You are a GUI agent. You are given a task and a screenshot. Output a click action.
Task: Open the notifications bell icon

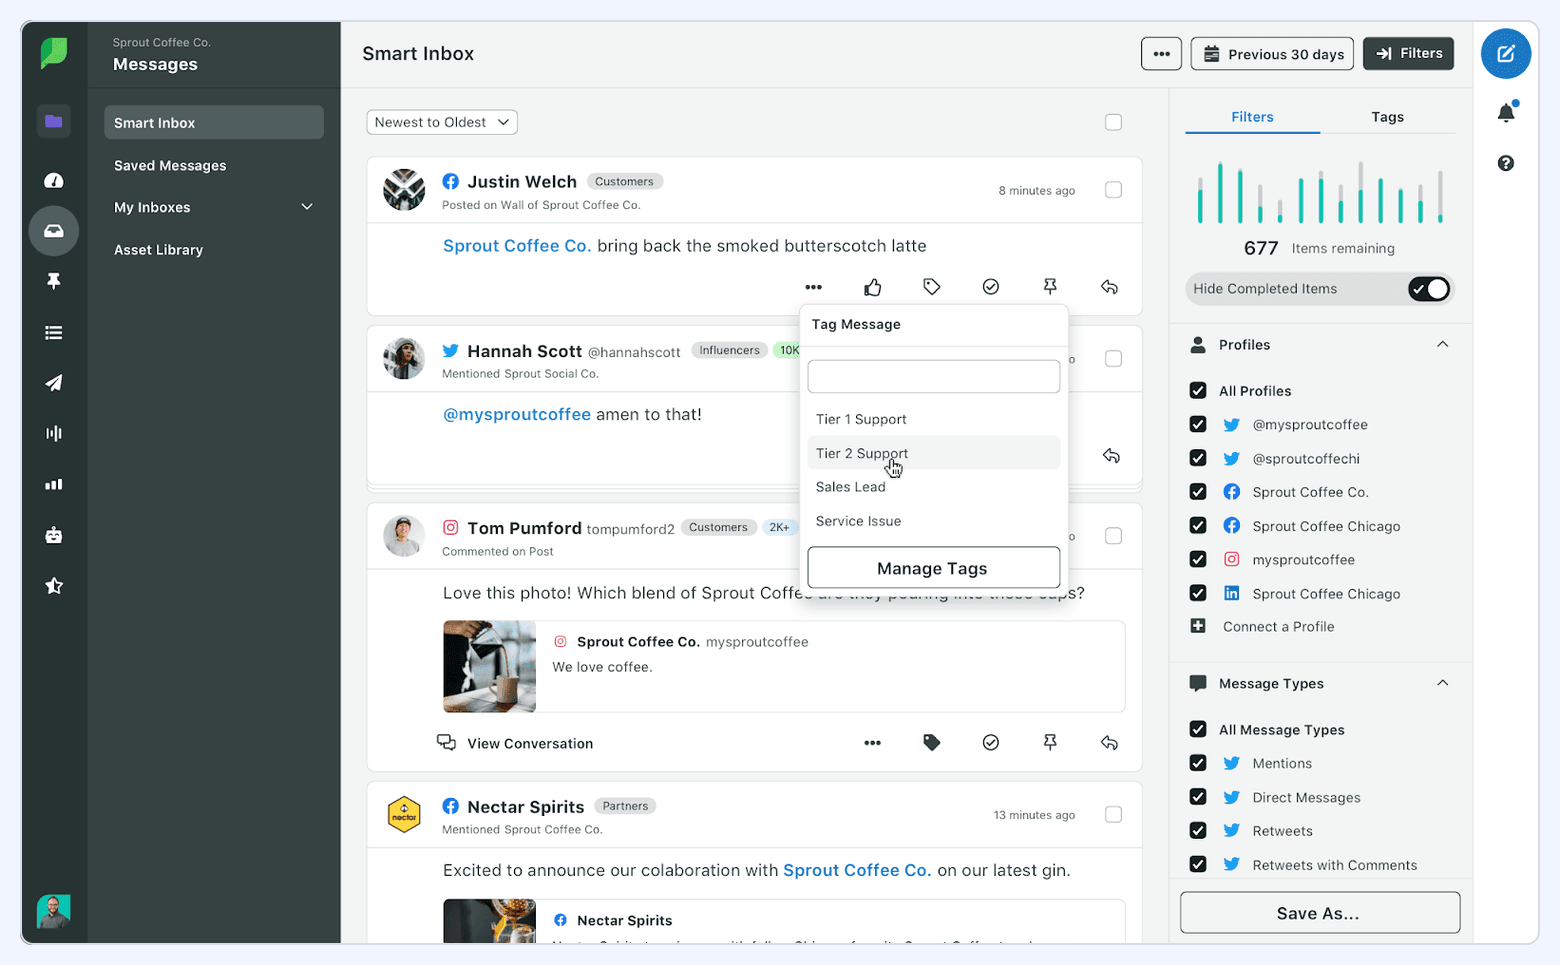(1505, 112)
